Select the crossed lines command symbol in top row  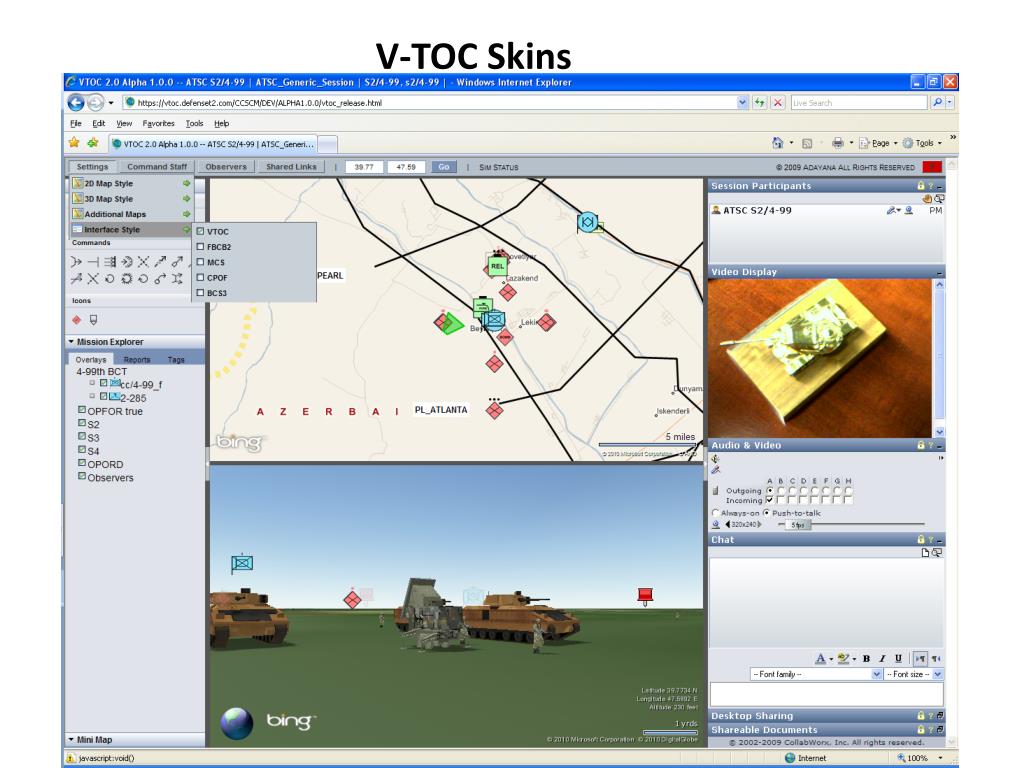coord(144,262)
